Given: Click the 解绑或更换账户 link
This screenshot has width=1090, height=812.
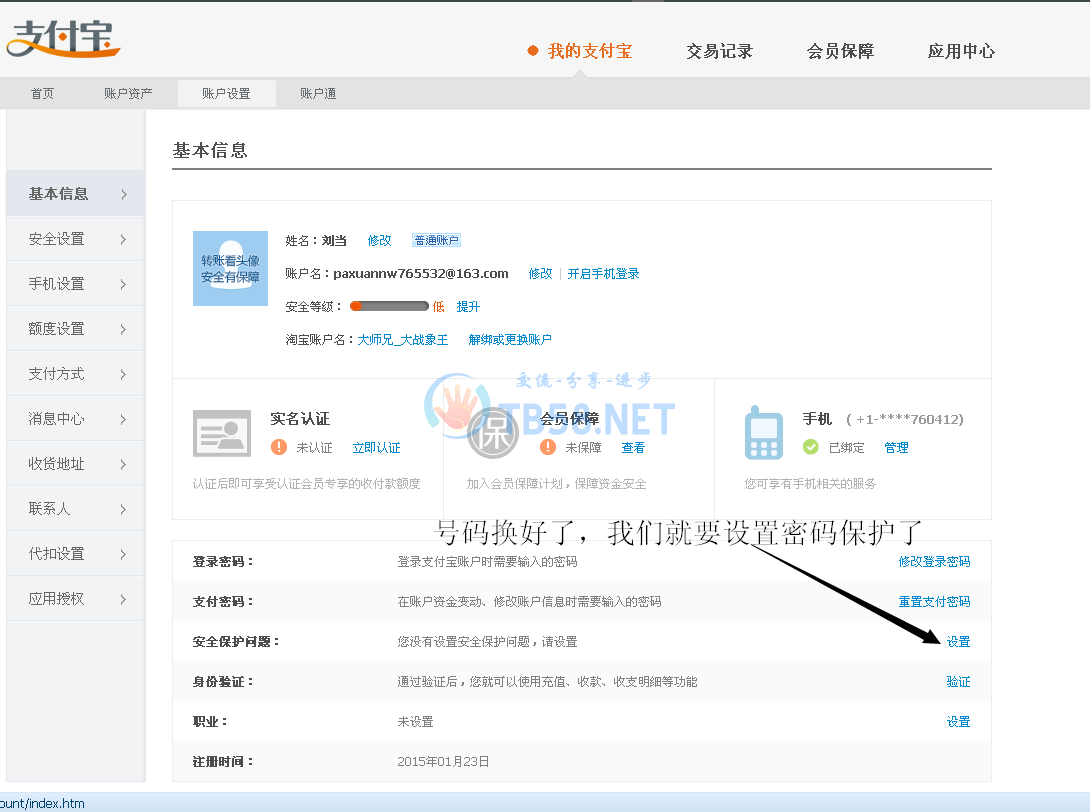Looking at the screenshot, I should pos(510,340).
